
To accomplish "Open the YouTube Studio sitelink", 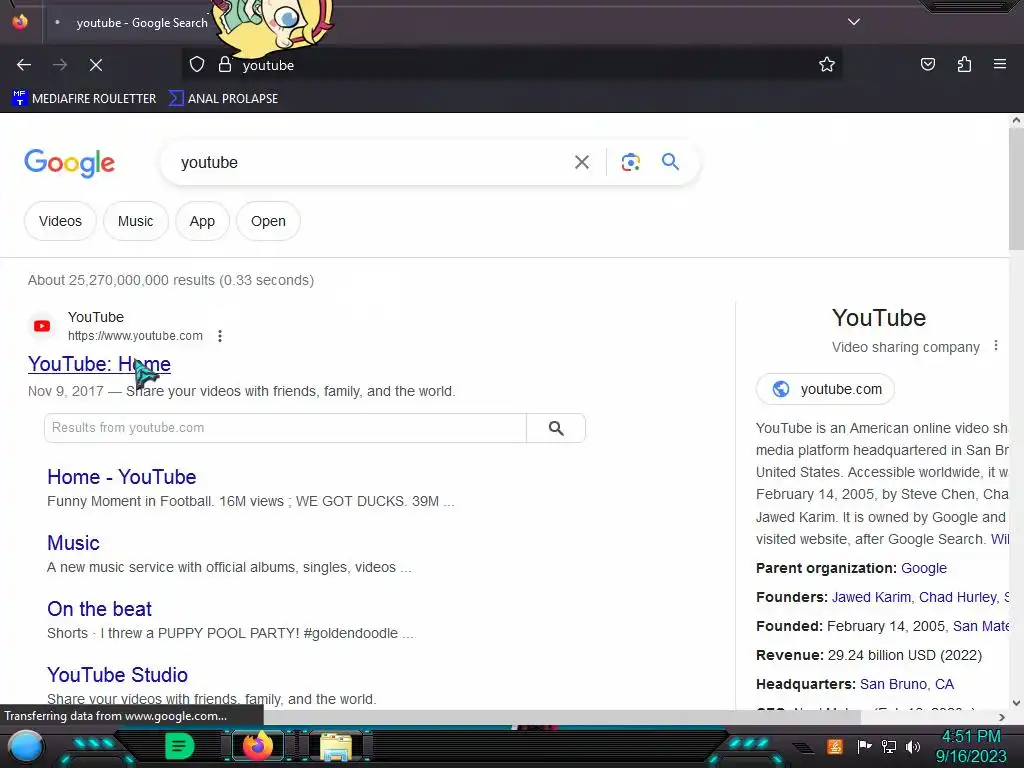I will (118, 675).
